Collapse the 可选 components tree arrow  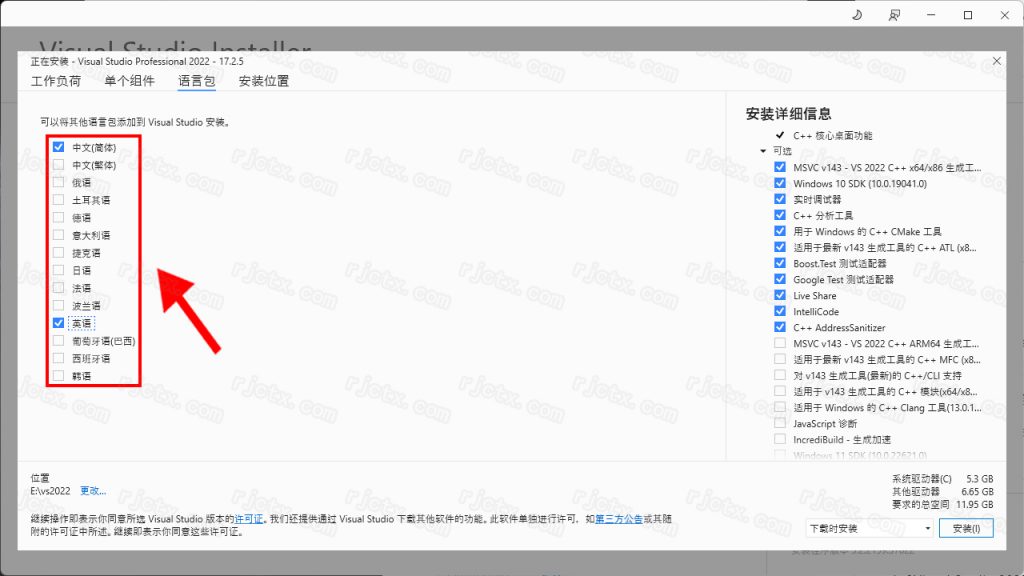coord(763,151)
